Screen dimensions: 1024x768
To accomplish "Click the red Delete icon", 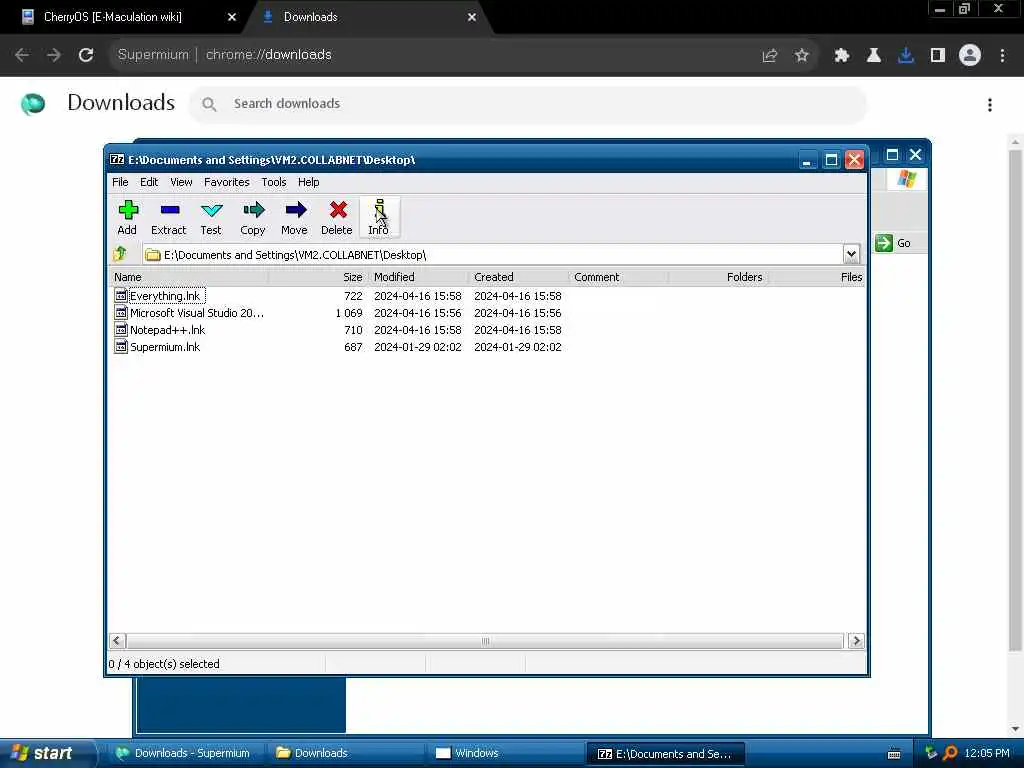I will pyautogui.click(x=337, y=217).
